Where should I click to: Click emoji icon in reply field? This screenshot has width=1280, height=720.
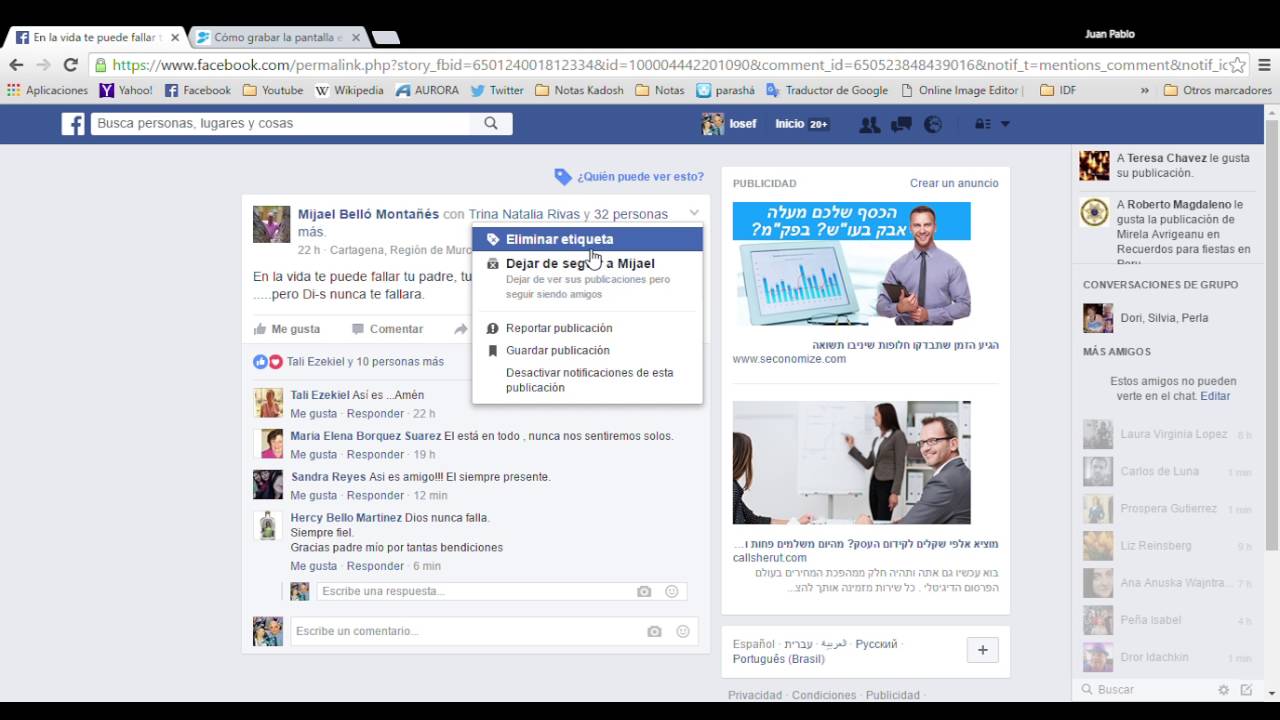pyautogui.click(x=672, y=591)
